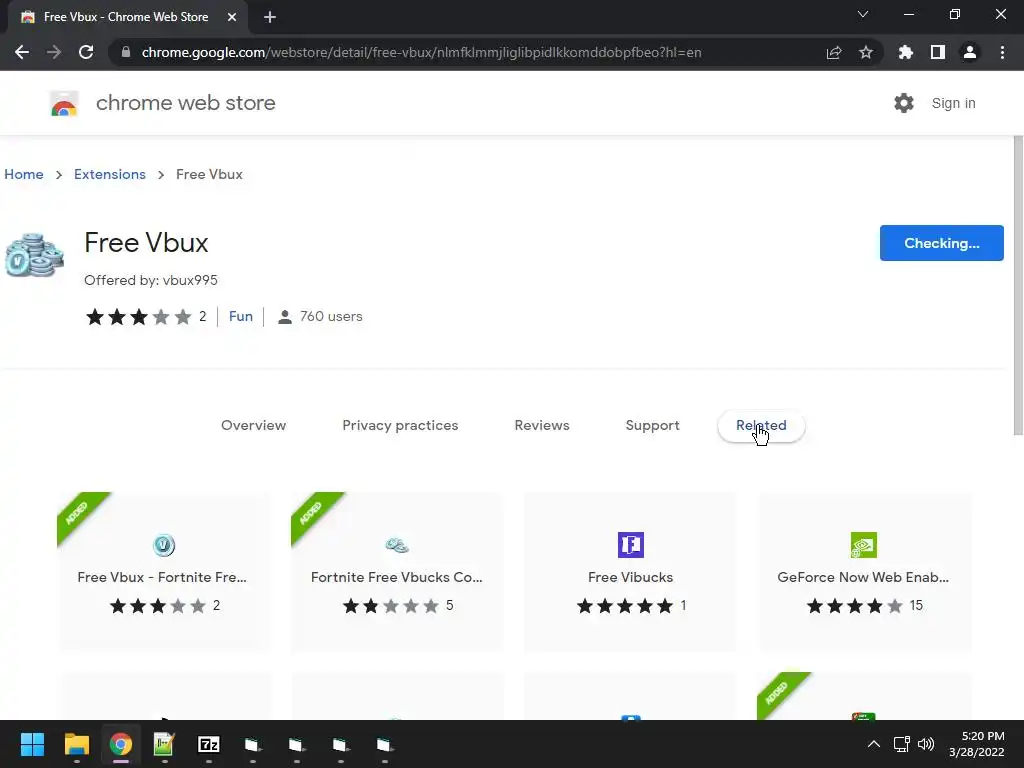Image resolution: width=1024 pixels, height=768 pixels.
Task: Close the Free Vbux browser tab
Action: tap(231, 17)
